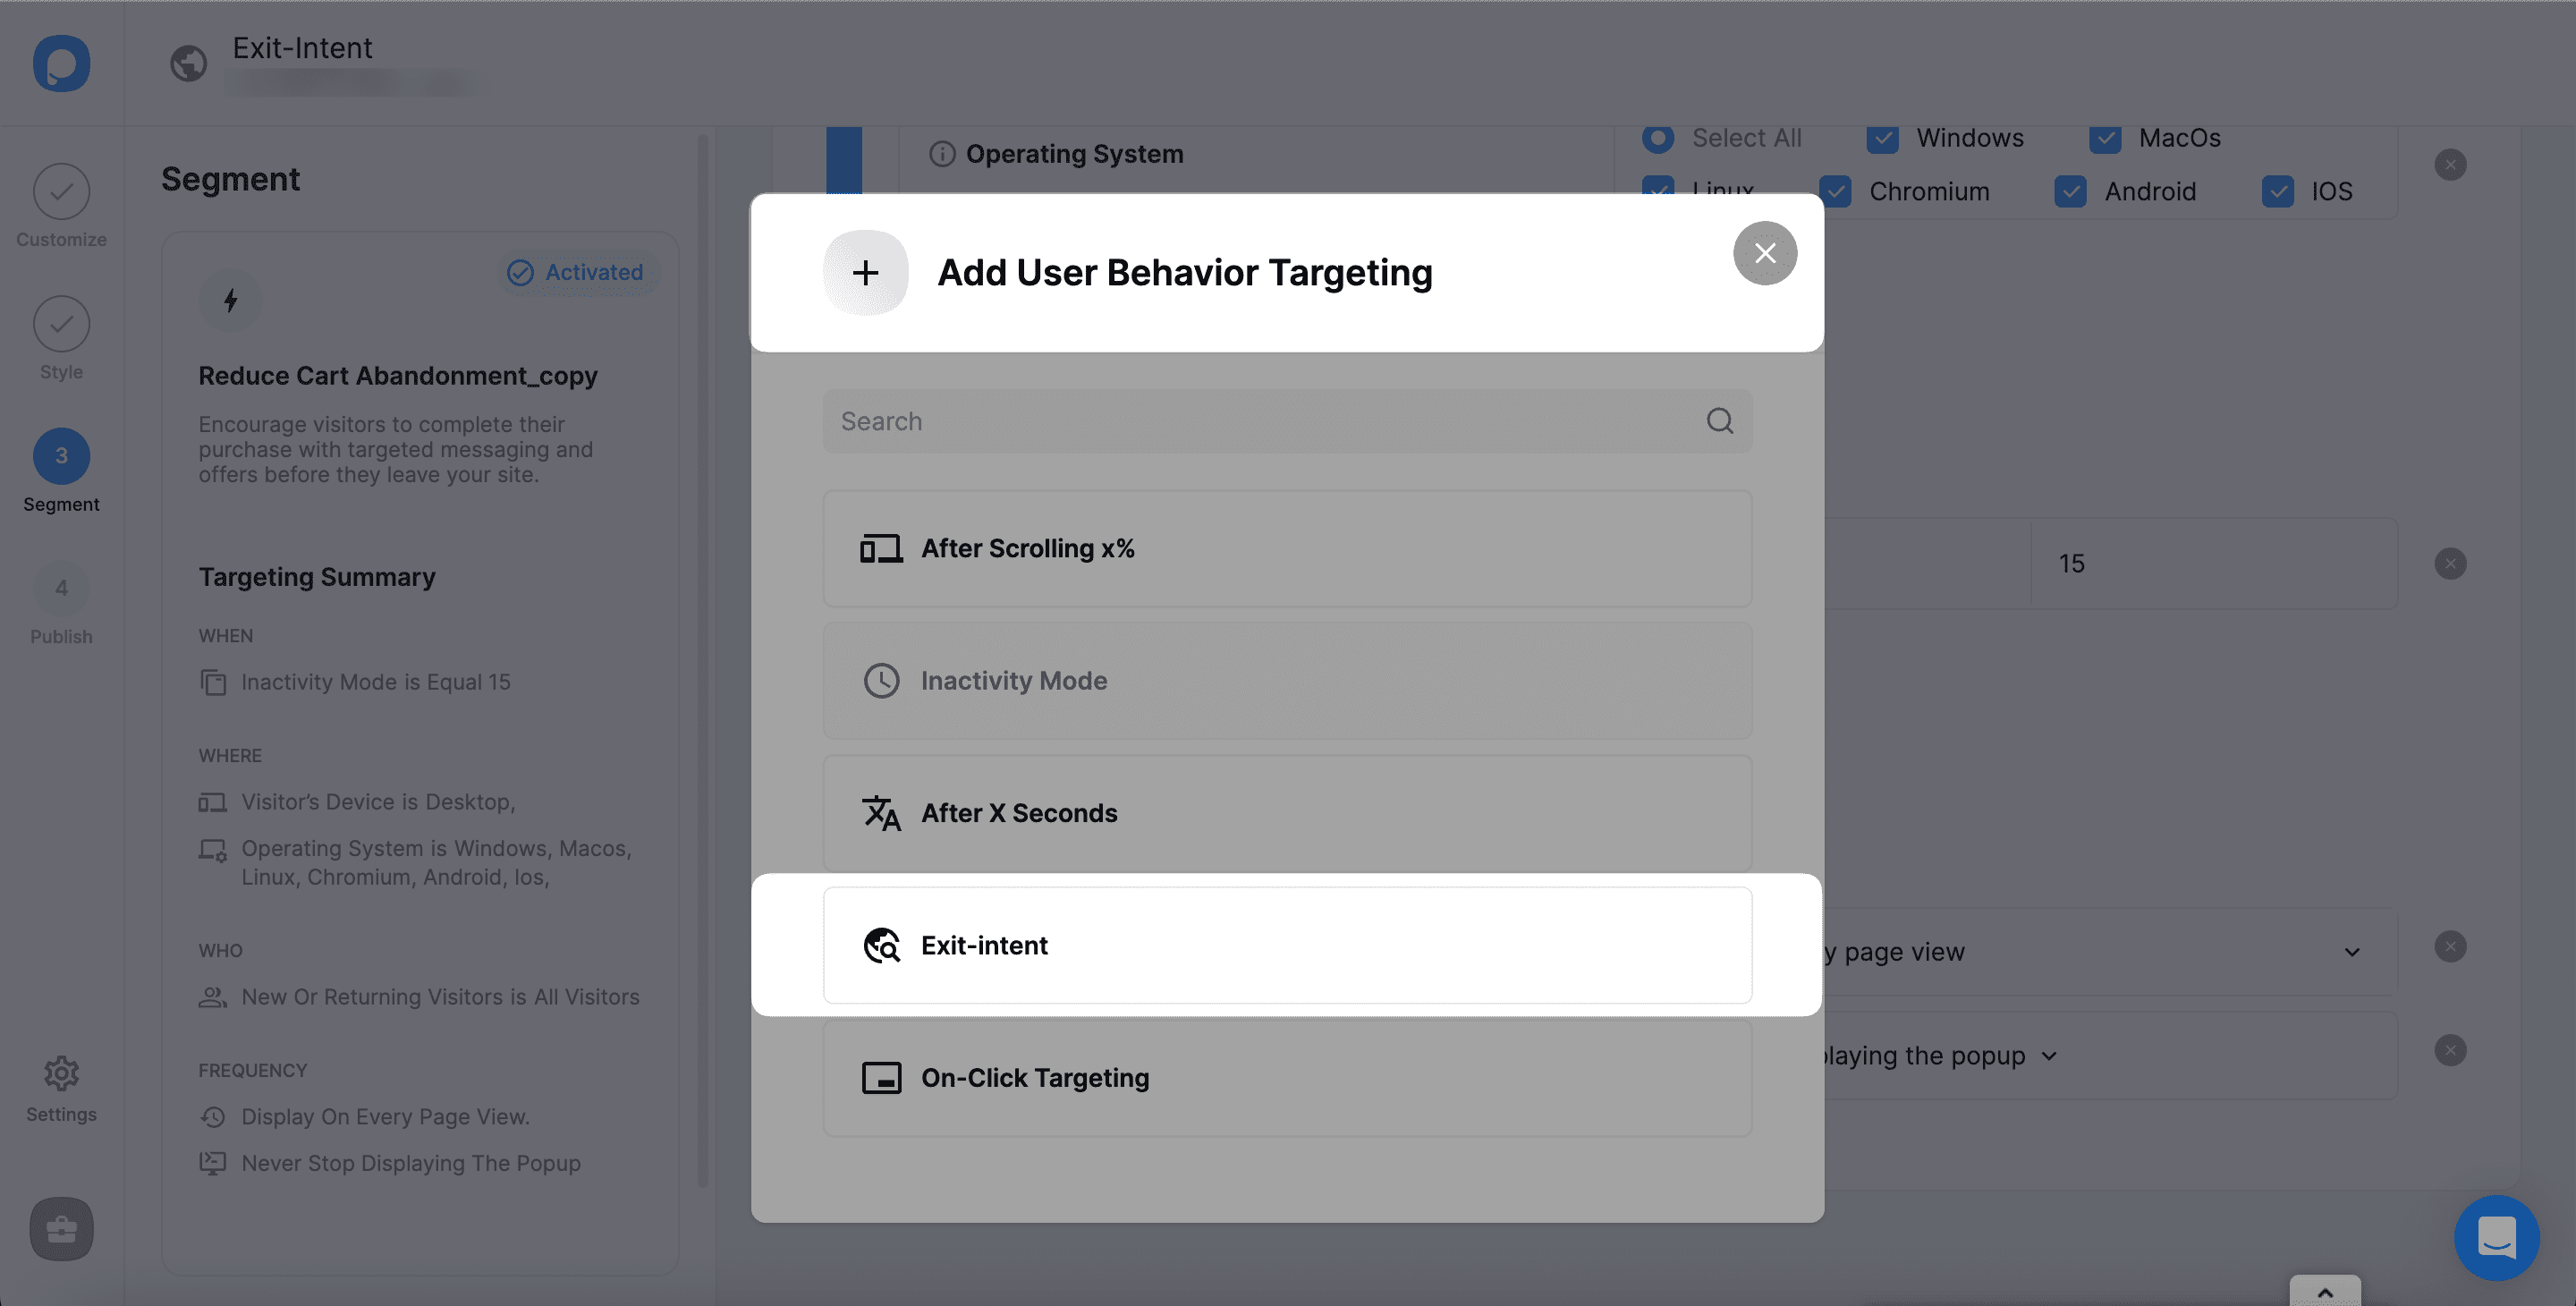Remove the inactivity rule with value 15
The height and width of the screenshot is (1306, 2576).
click(x=2450, y=563)
